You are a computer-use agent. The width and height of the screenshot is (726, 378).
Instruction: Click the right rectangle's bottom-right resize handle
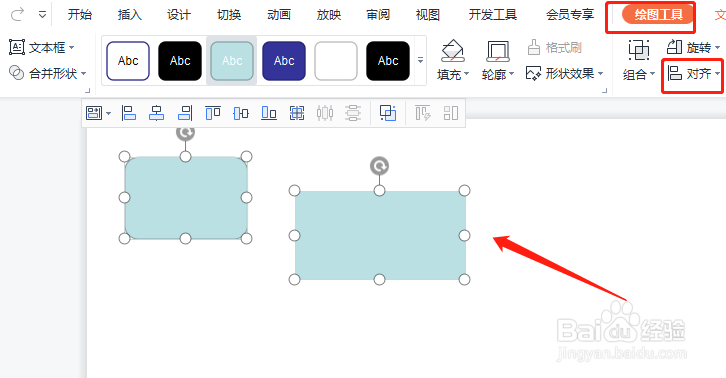tap(464, 279)
